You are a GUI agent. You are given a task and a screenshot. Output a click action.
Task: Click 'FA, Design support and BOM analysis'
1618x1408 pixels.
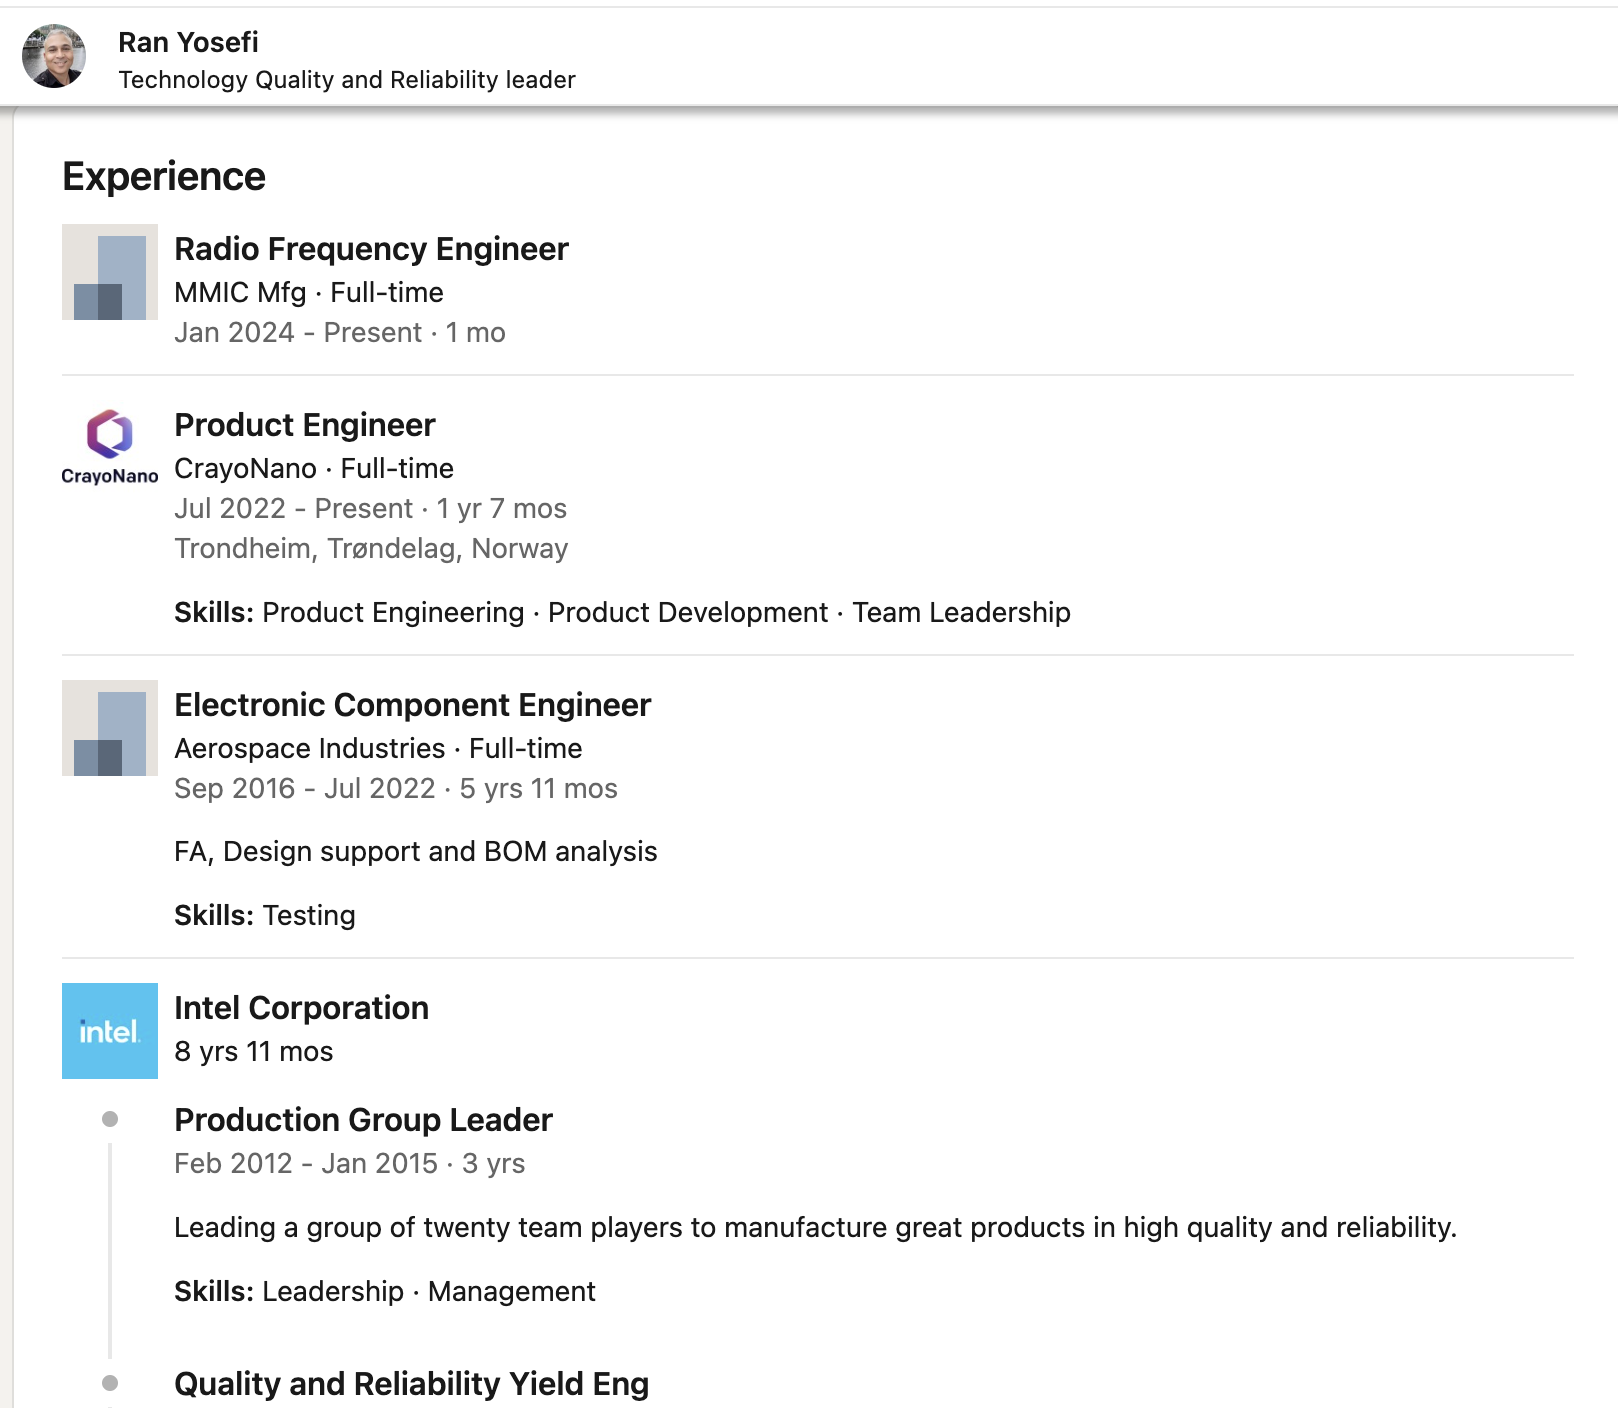[x=416, y=852]
